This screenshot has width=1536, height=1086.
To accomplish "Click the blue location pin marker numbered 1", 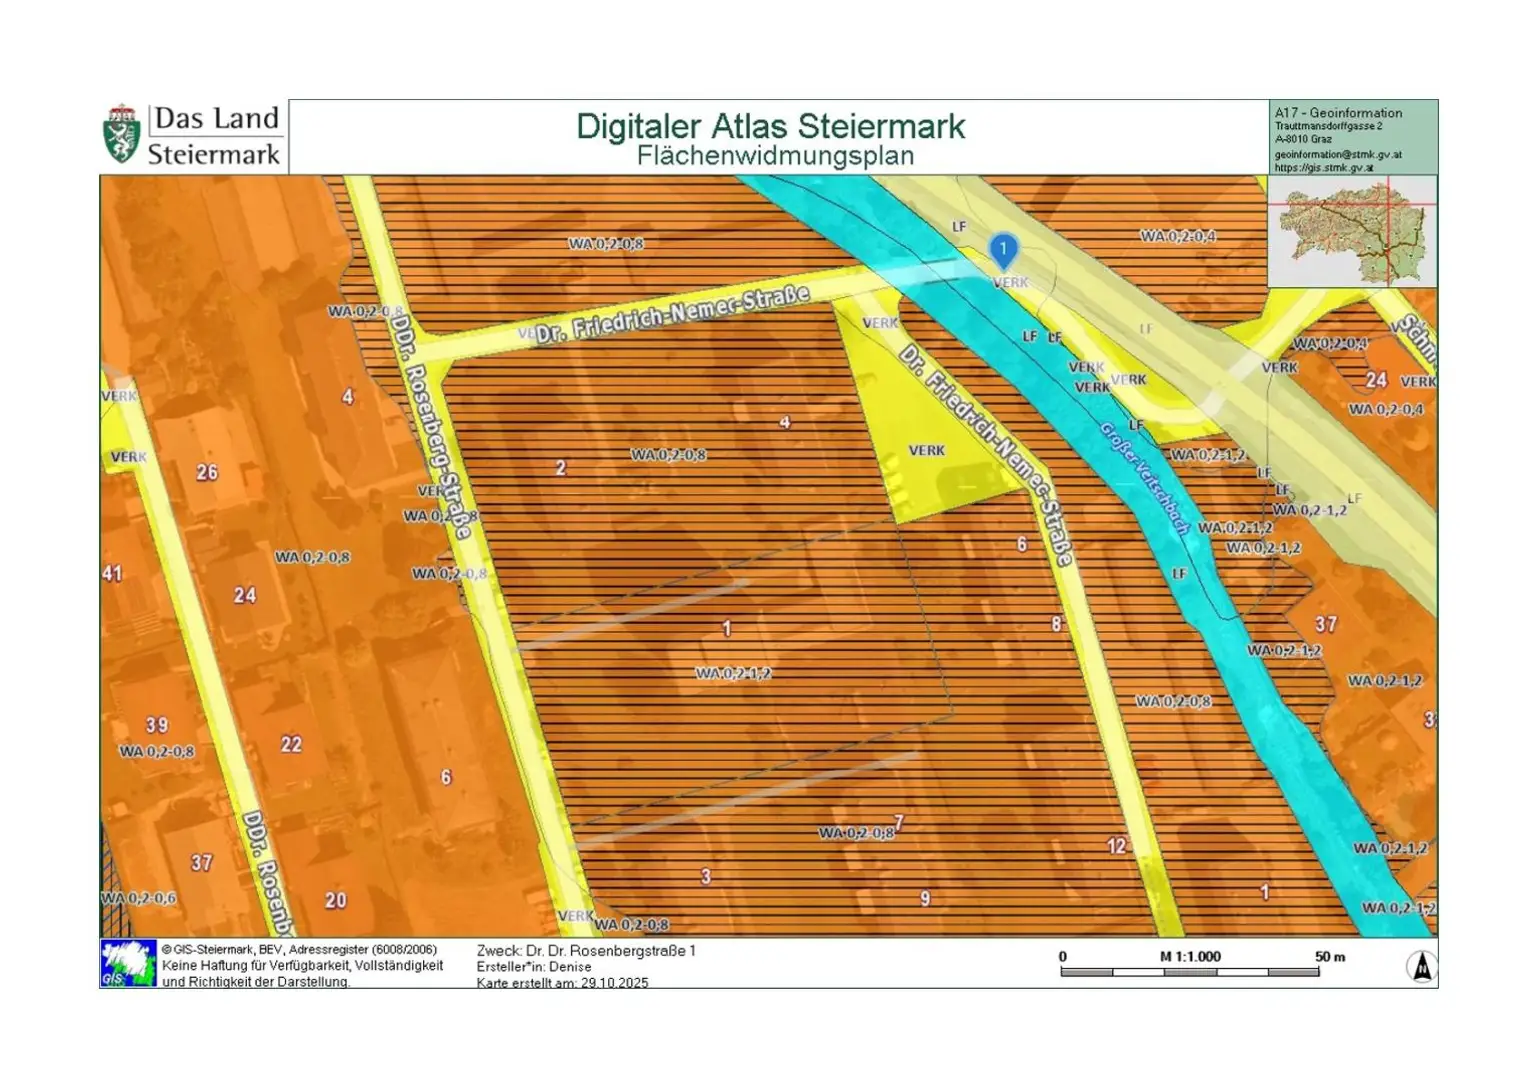I will [x=1003, y=250].
